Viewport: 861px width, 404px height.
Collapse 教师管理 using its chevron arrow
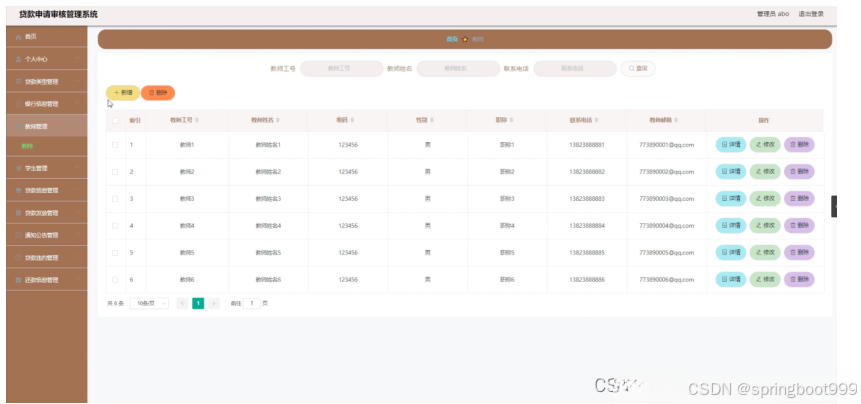[x=77, y=126]
